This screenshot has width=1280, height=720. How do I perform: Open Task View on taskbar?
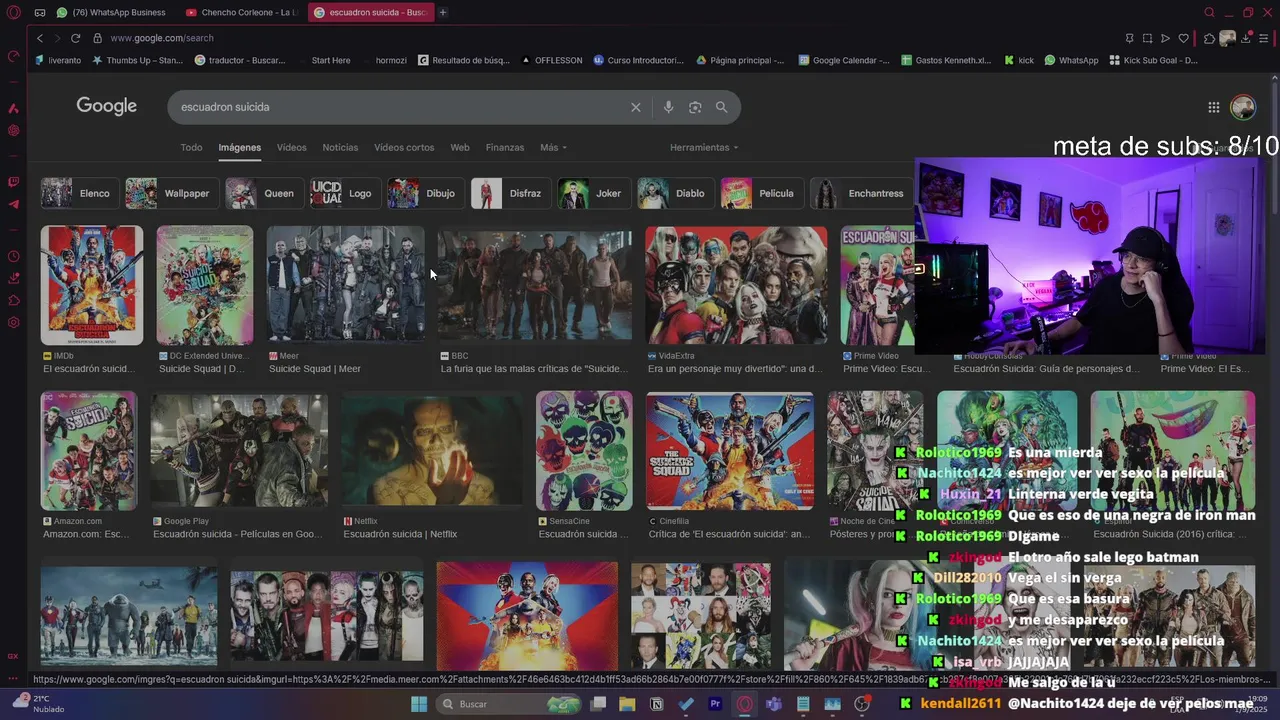pos(598,704)
